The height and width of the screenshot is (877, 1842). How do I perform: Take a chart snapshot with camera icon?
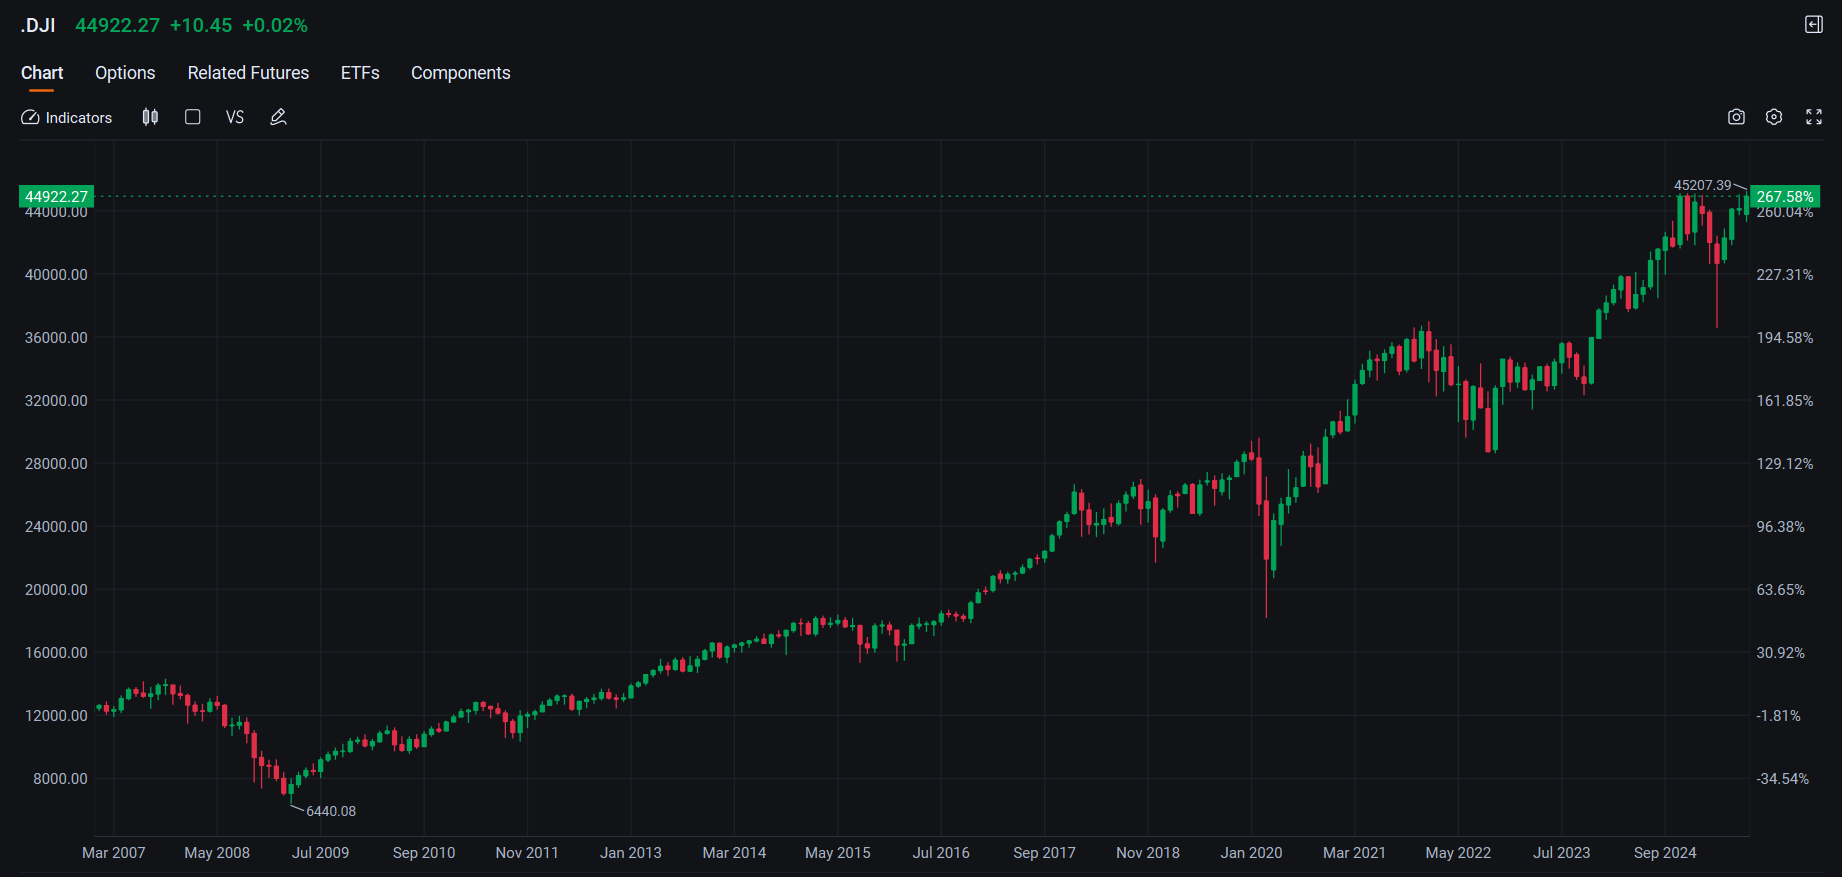click(x=1736, y=117)
